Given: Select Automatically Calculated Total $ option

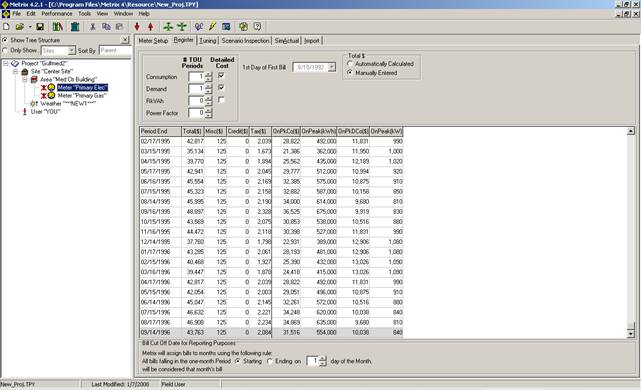Looking at the screenshot, I should click(x=350, y=64).
